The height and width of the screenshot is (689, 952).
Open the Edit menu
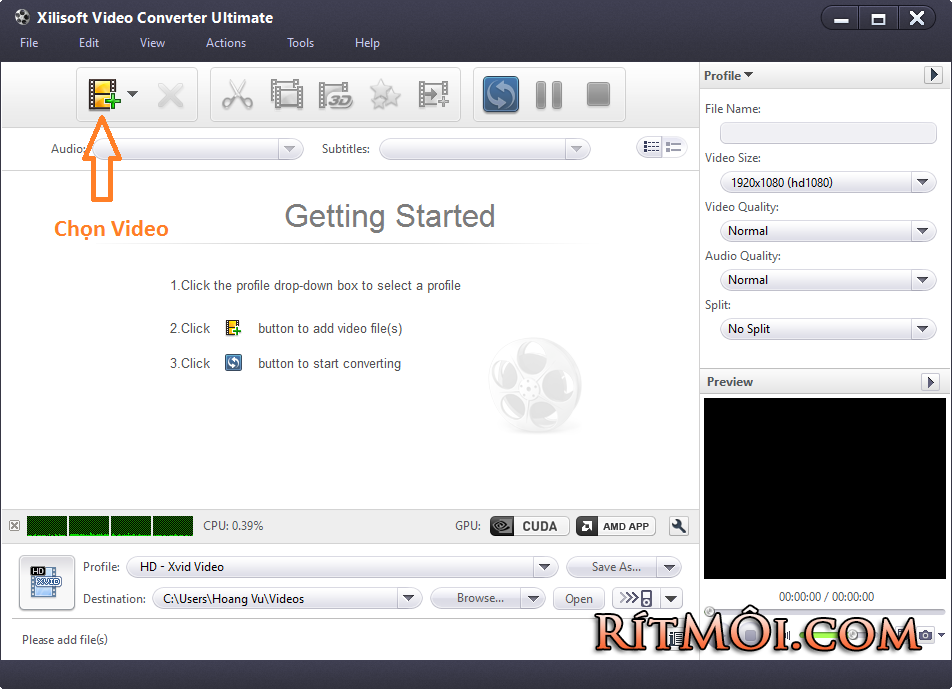click(89, 42)
